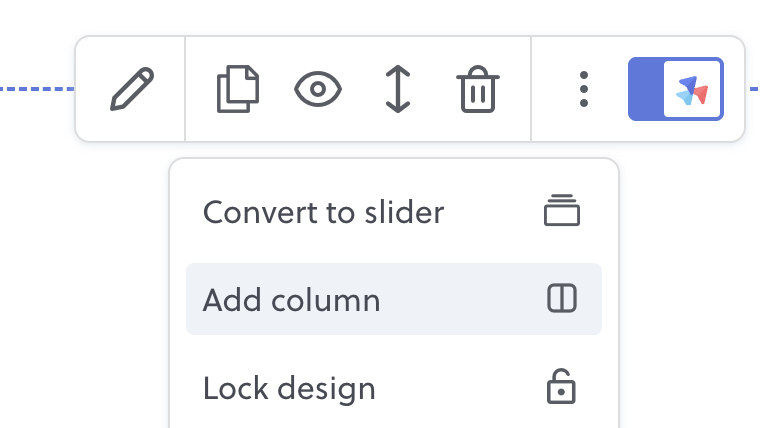
Task: Click the dashed blue line left of the toolbar
Action: click(x=37, y=89)
